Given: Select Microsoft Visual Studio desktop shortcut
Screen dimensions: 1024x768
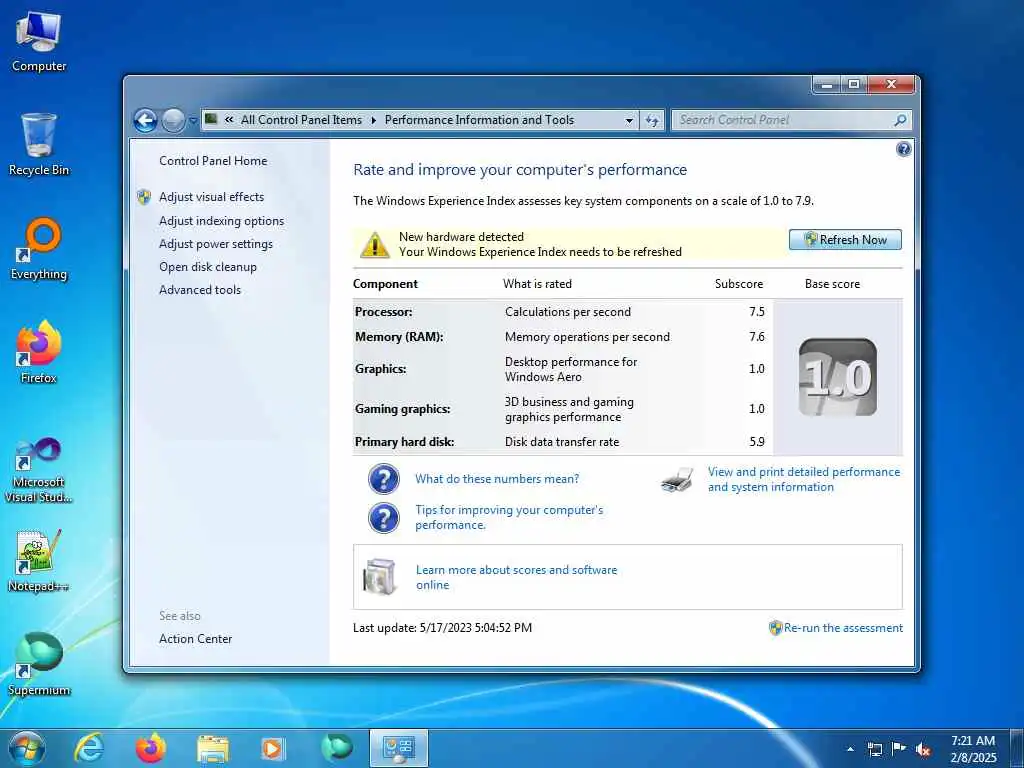Looking at the screenshot, I should coord(39,470).
